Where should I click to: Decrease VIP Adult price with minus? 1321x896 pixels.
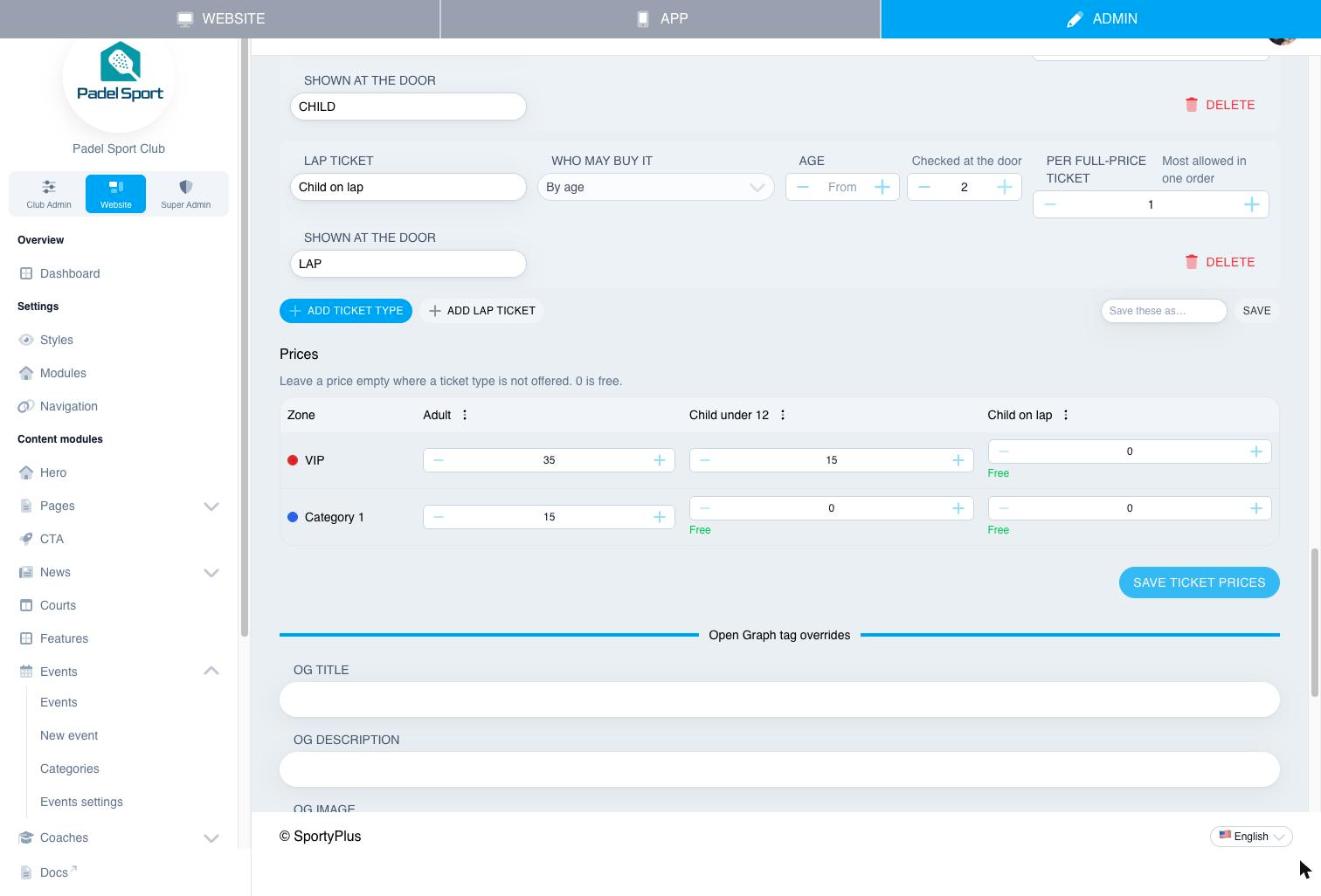tap(438, 460)
